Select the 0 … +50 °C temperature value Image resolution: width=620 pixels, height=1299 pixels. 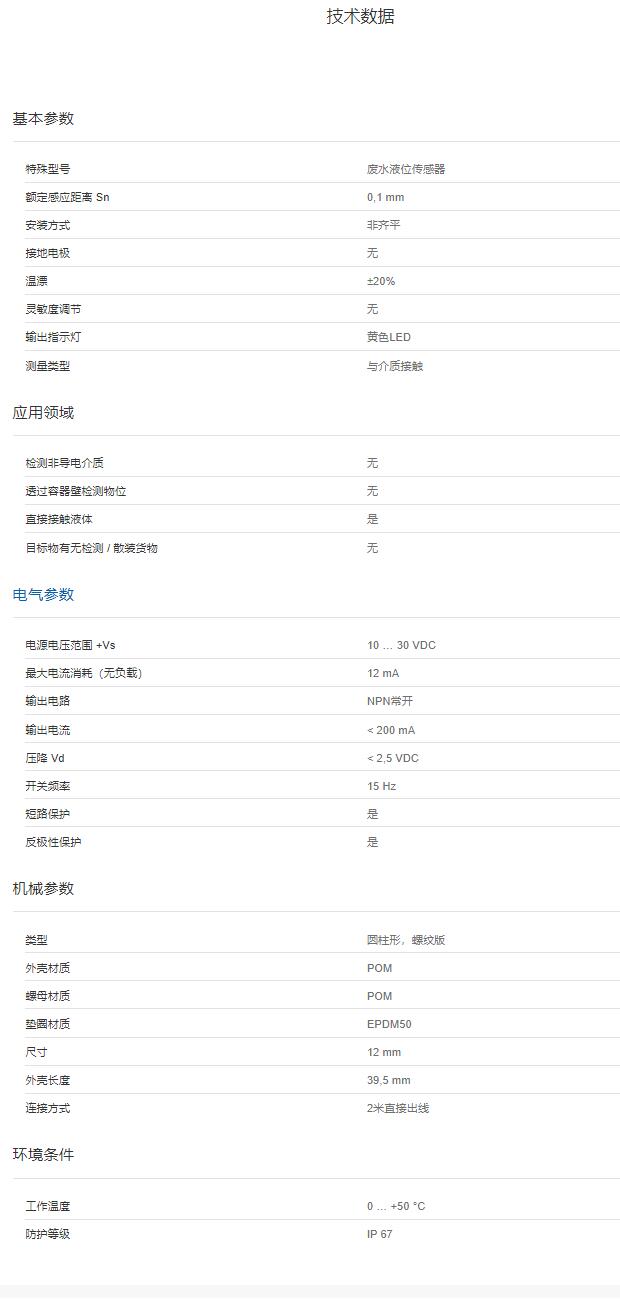pyautogui.click(x=395, y=1206)
